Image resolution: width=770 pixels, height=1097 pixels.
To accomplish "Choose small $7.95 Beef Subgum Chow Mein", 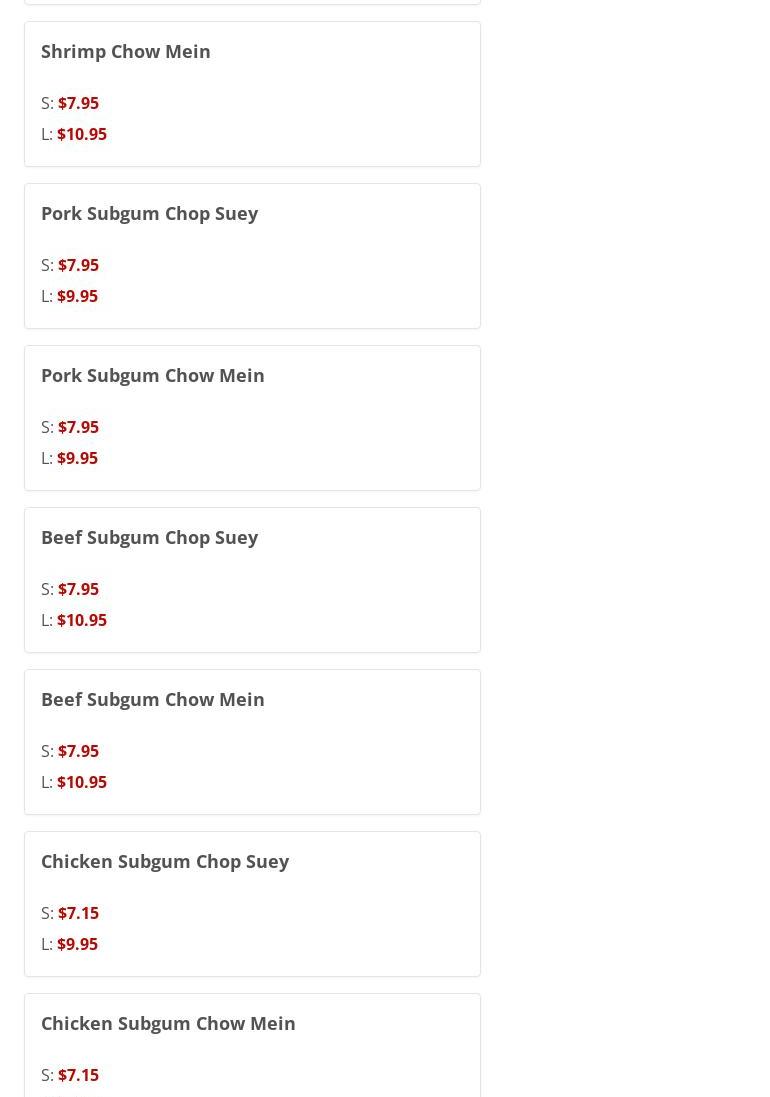I will 78,751.
